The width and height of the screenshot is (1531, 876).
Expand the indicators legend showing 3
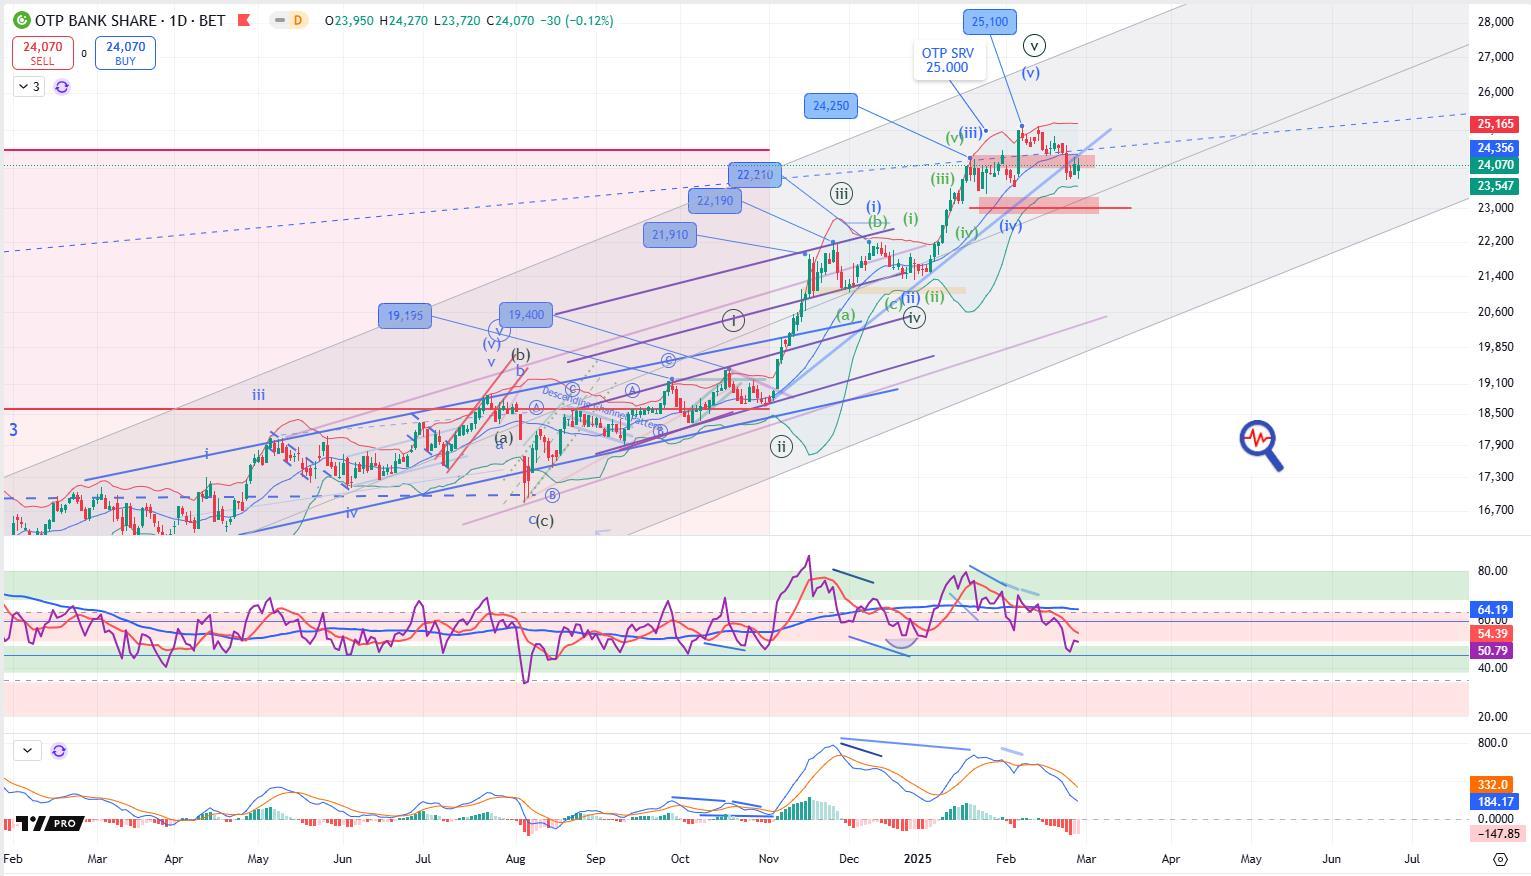(29, 87)
